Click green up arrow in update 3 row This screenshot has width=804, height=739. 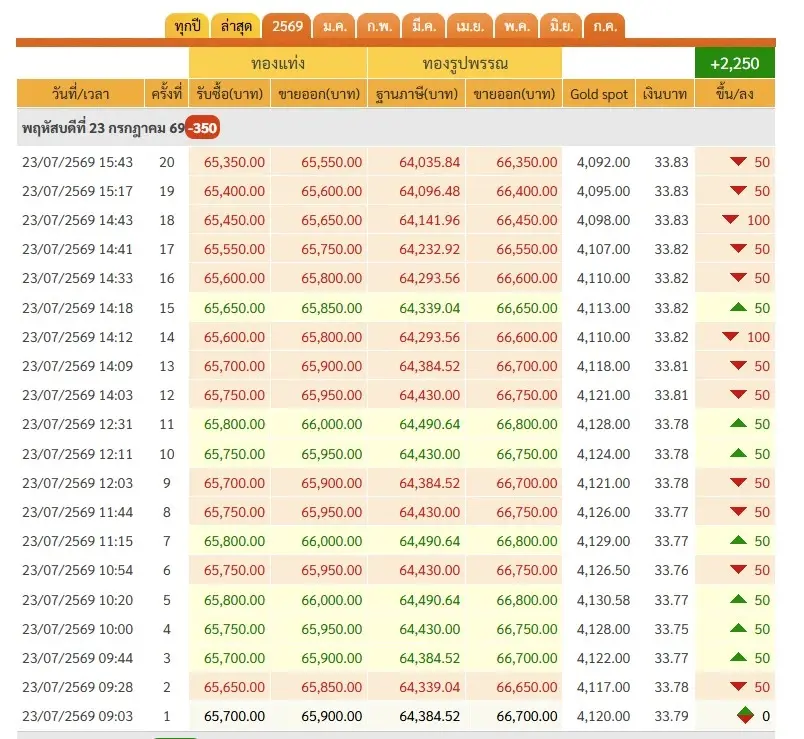tap(738, 657)
